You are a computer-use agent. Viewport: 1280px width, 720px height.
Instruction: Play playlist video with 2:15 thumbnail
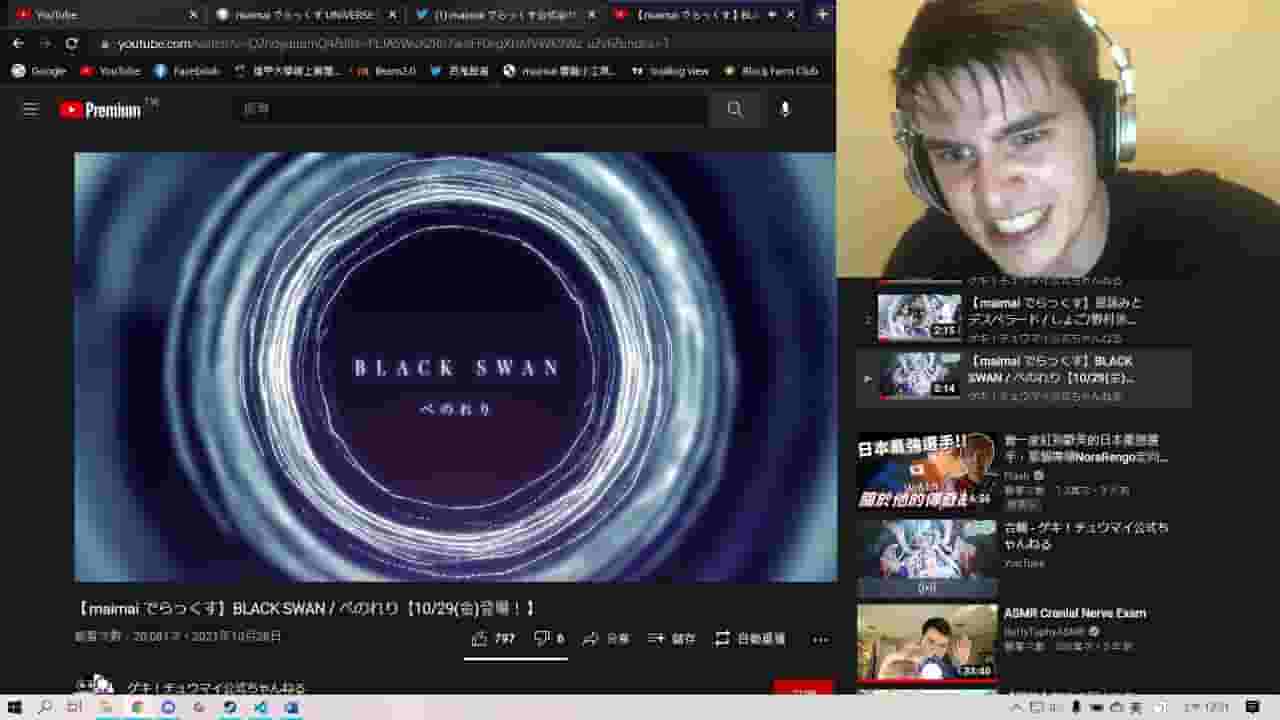click(918, 317)
